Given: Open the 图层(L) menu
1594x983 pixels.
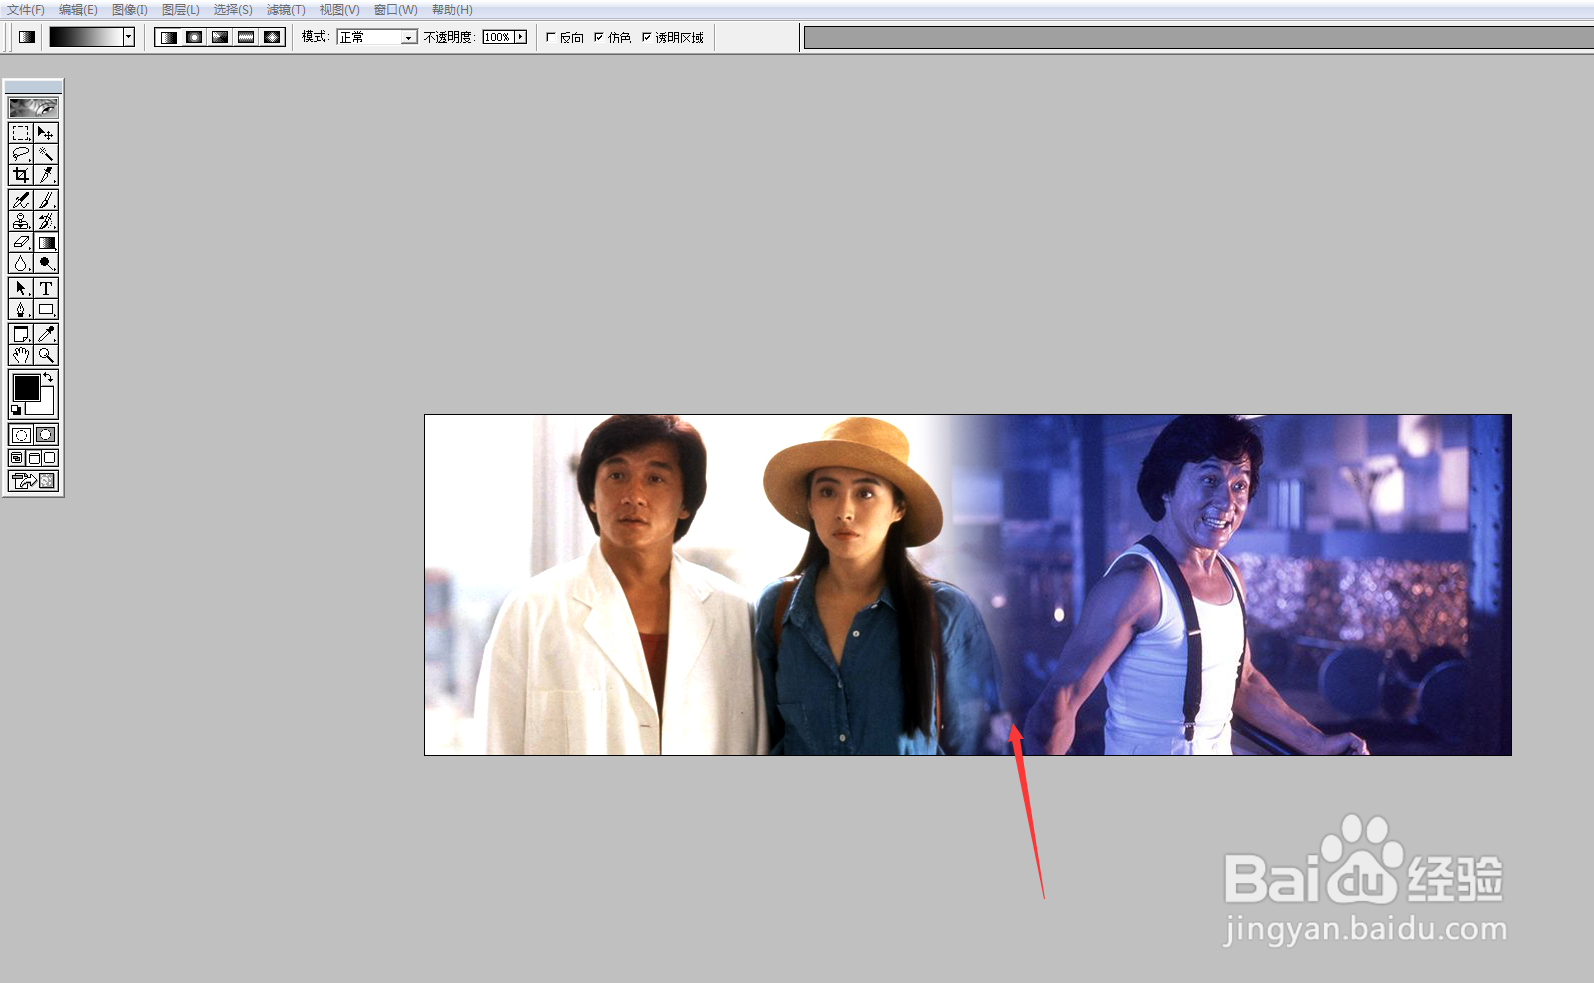Looking at the screenshot, I should click(181, 10).
